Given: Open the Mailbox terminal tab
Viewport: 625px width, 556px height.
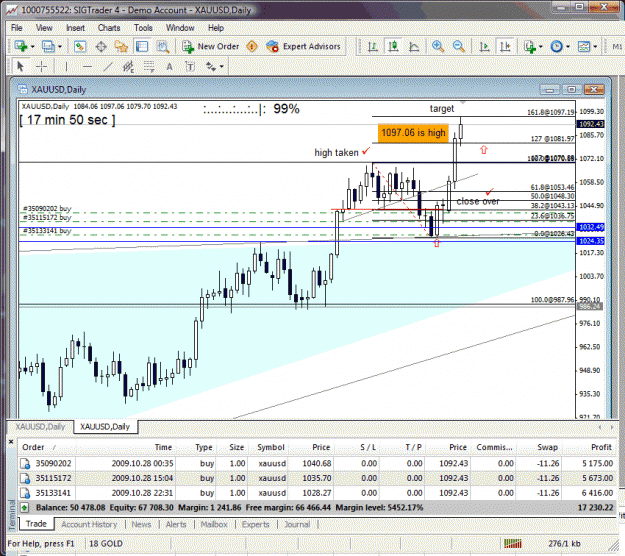Looking at the screenshot, I should pos(214,525).
